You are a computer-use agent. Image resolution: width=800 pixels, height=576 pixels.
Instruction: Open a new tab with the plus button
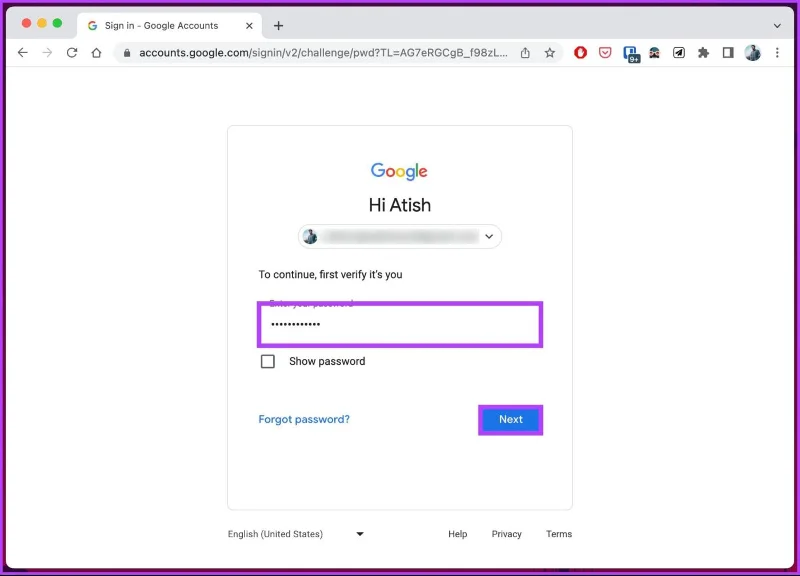point(278,26)
